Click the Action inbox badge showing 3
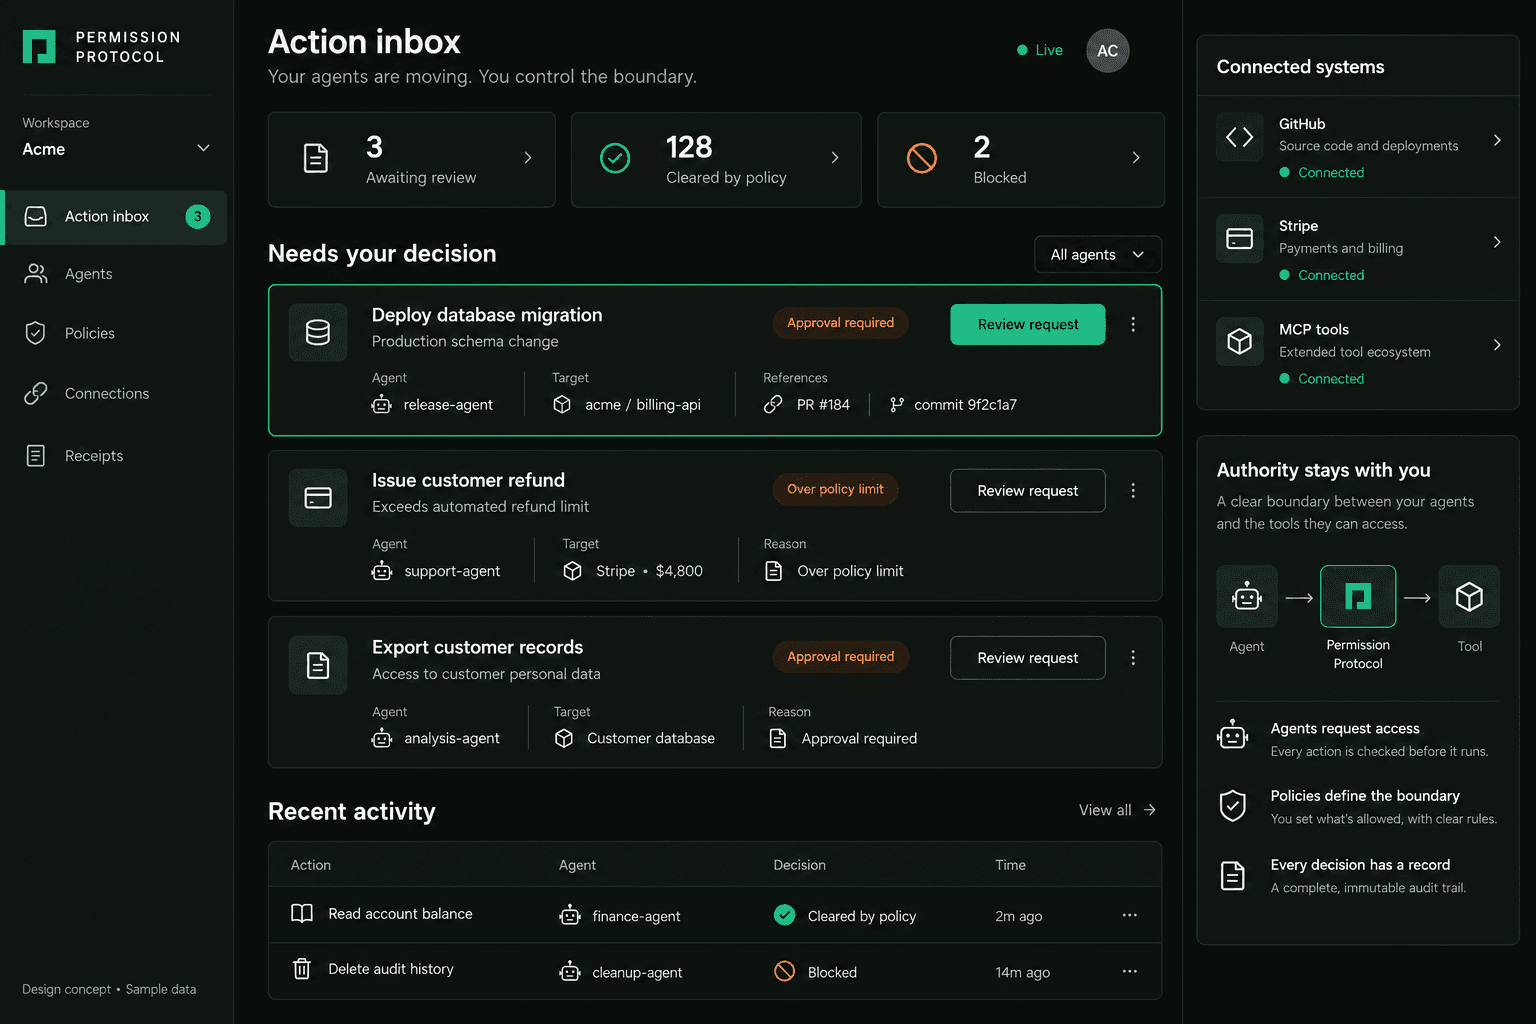Screen dimensions: 1536x1024 pyautogui.click(x=198, y=216)
